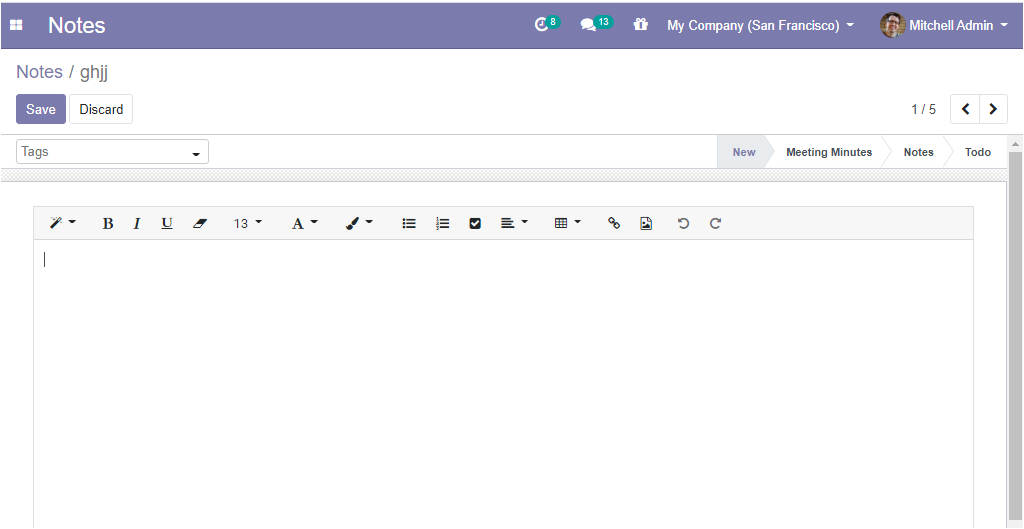The image size is (1024, 529).
Task: Click the scrollbar up arrow
Action: pyautogui.click(x=1016, y=143)
